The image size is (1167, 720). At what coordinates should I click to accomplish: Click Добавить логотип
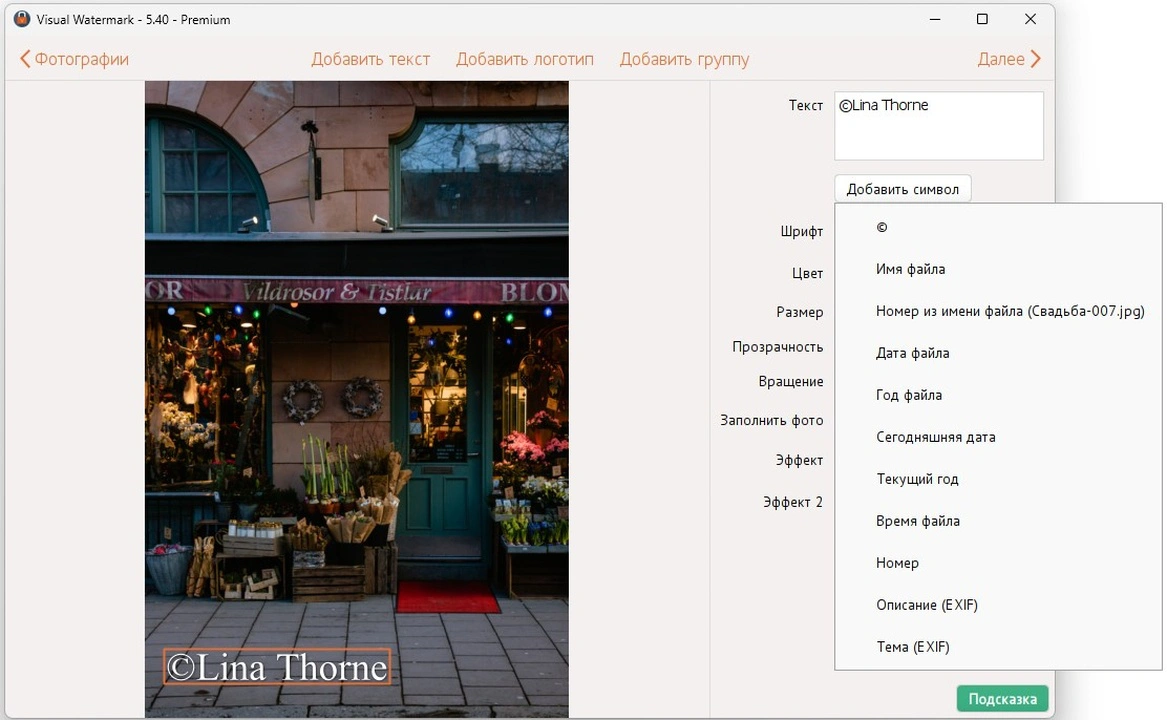click(525, 59)
